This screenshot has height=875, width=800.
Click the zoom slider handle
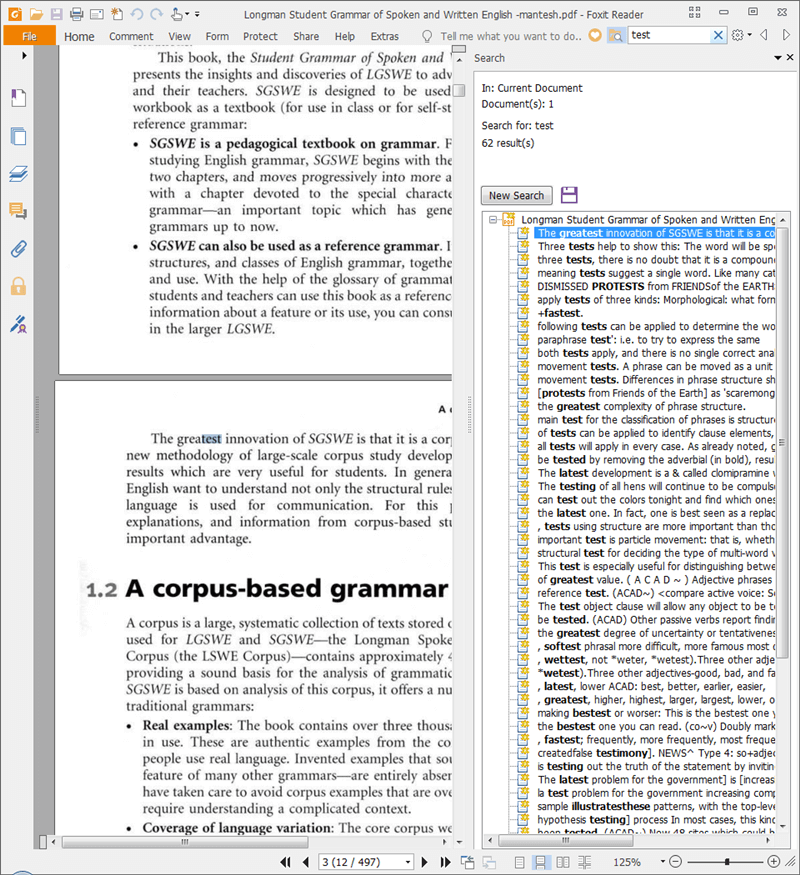pos(728,862)
